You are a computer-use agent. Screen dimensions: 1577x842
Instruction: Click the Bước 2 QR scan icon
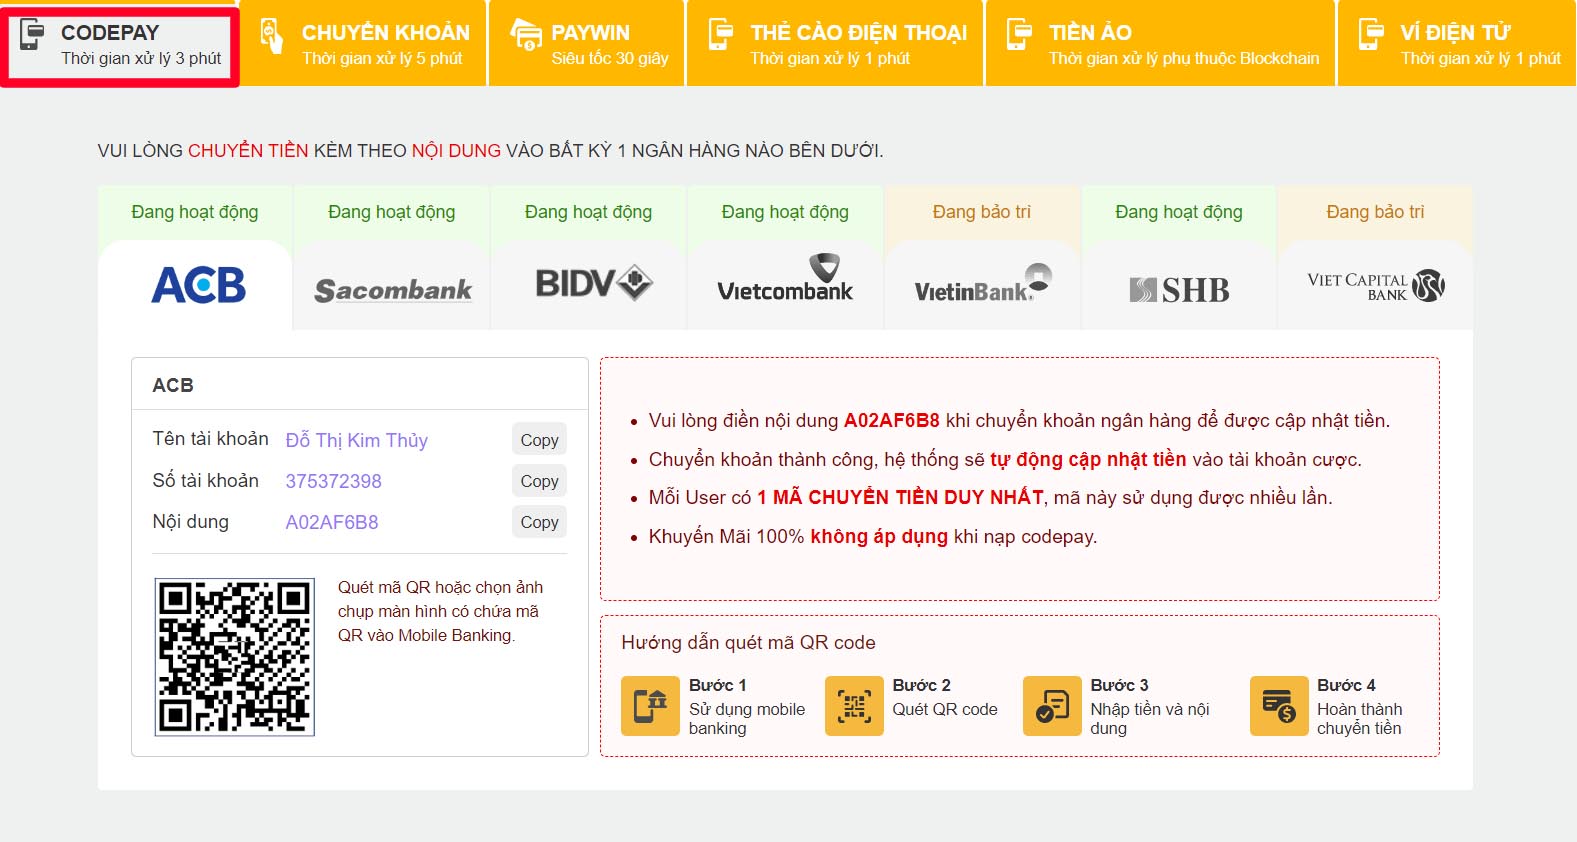click(x=854, y=706)
